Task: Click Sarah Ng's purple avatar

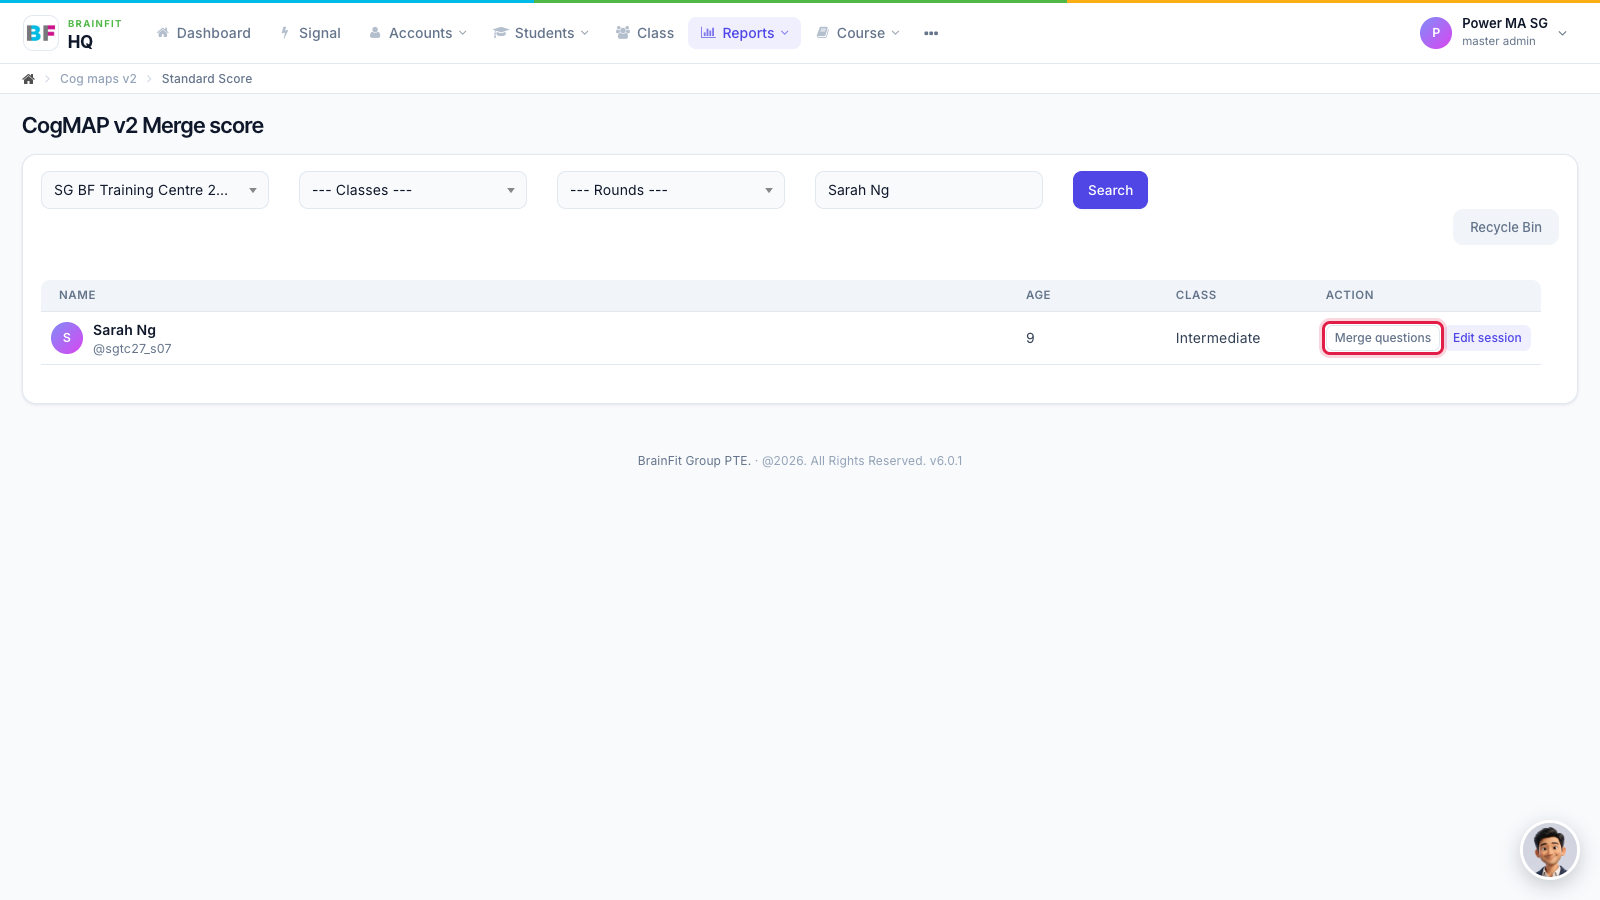Action: pos(67,338)
